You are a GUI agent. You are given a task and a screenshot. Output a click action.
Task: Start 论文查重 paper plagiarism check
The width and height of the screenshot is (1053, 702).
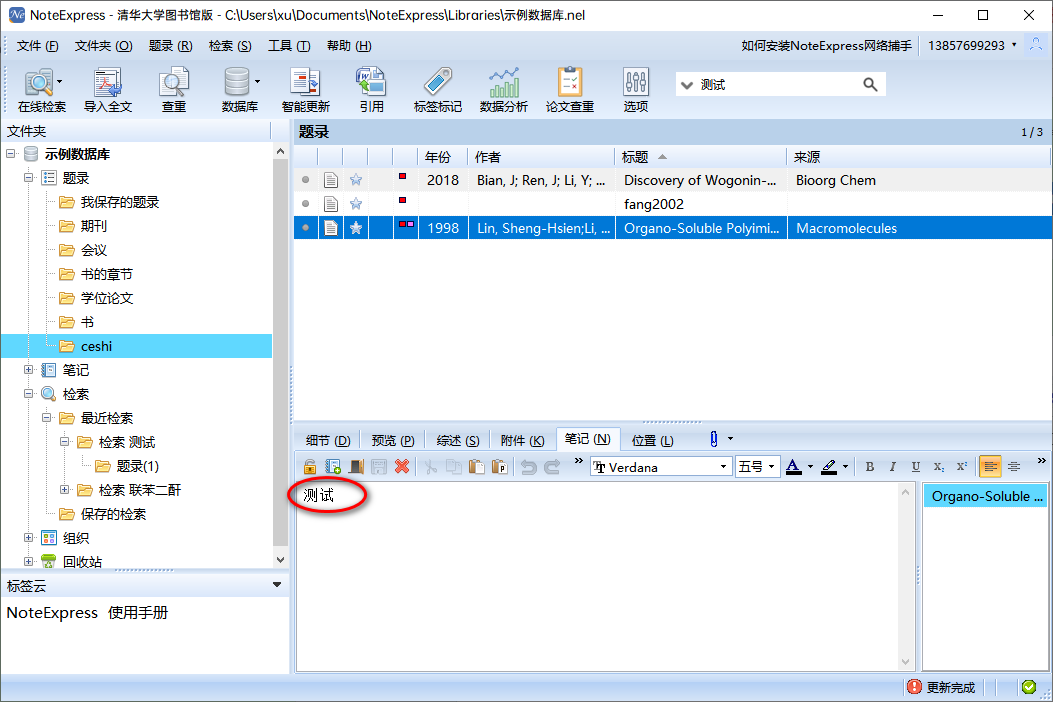click(x=569, y=90)
